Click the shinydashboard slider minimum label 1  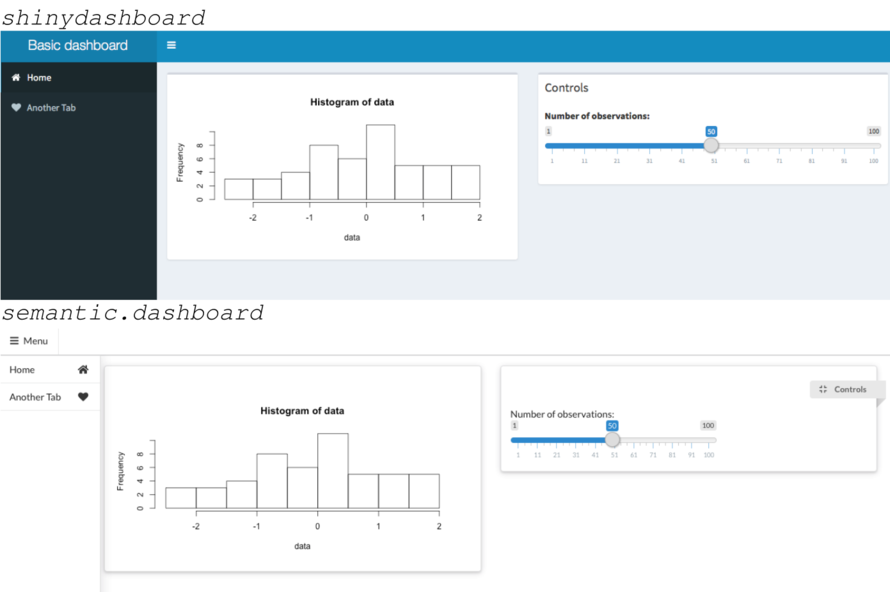(548, 131)
